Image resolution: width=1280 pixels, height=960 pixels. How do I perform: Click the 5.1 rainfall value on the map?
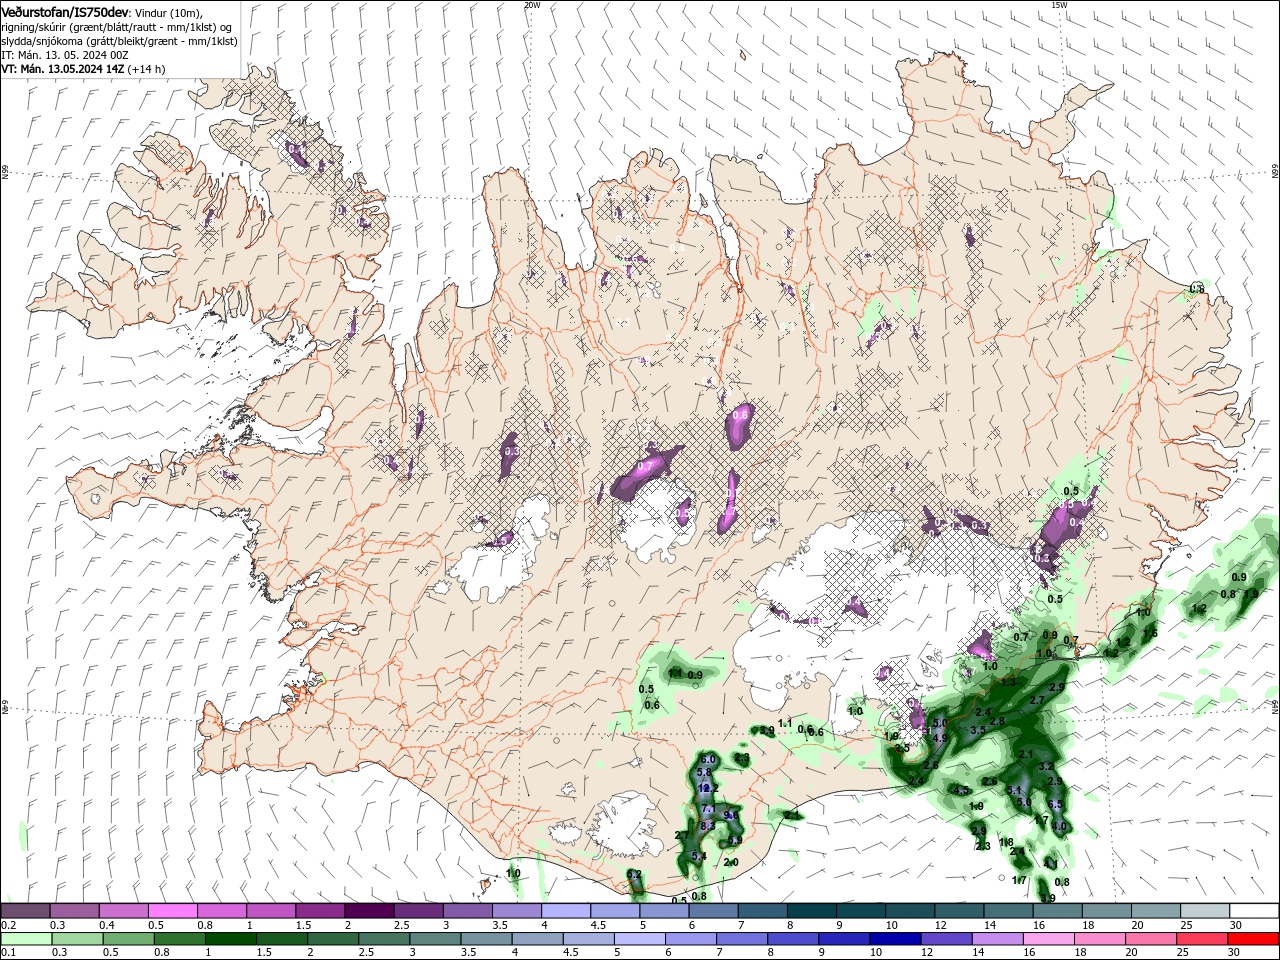pos(1014,790)
